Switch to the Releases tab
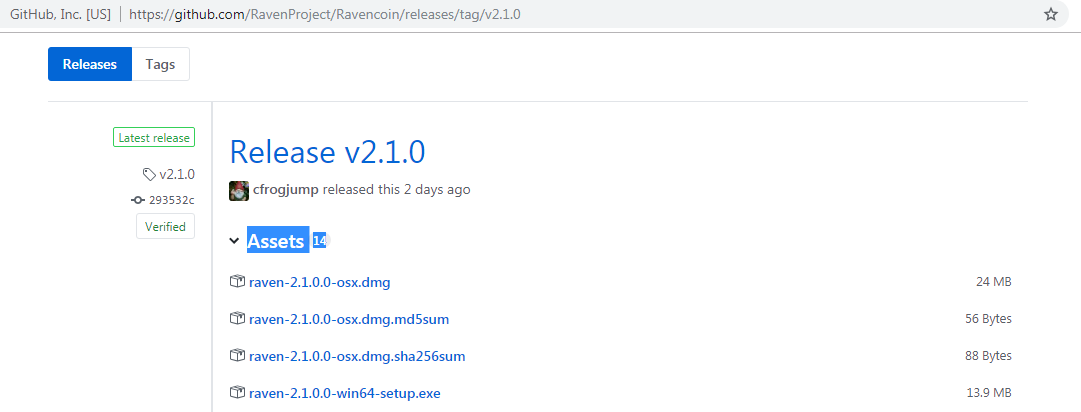The image size is (1081, 412). [90, 64]
